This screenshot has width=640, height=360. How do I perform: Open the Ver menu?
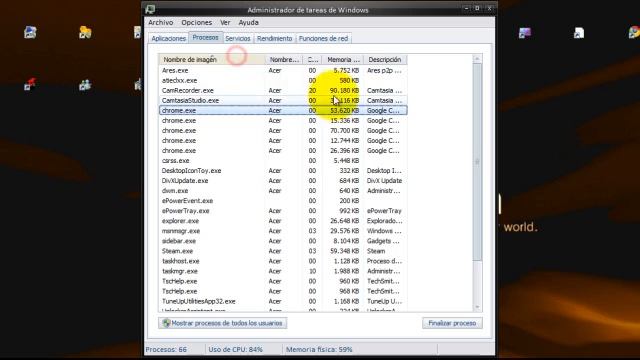pyautogui.click(x=225, y=22)
